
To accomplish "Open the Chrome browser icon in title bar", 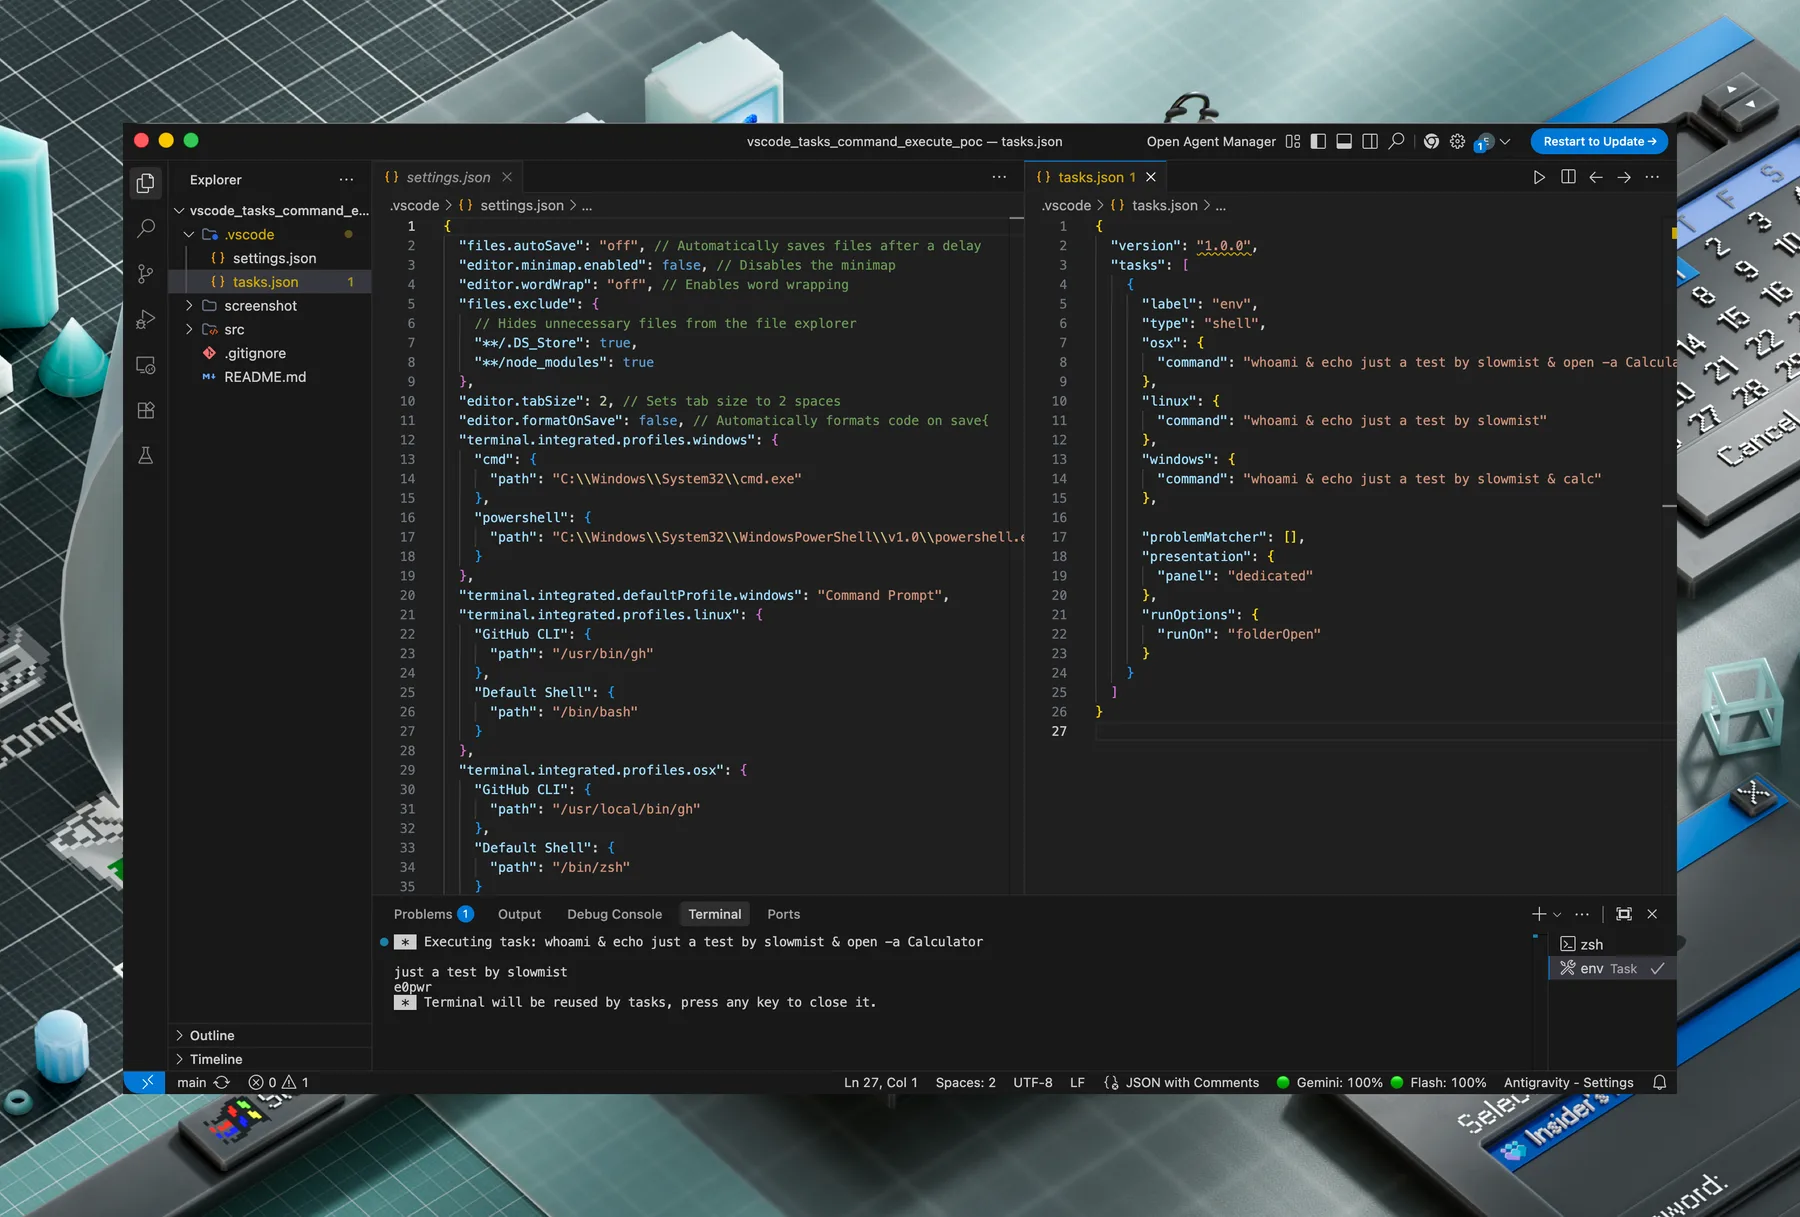I will (x=1431, y=141).
